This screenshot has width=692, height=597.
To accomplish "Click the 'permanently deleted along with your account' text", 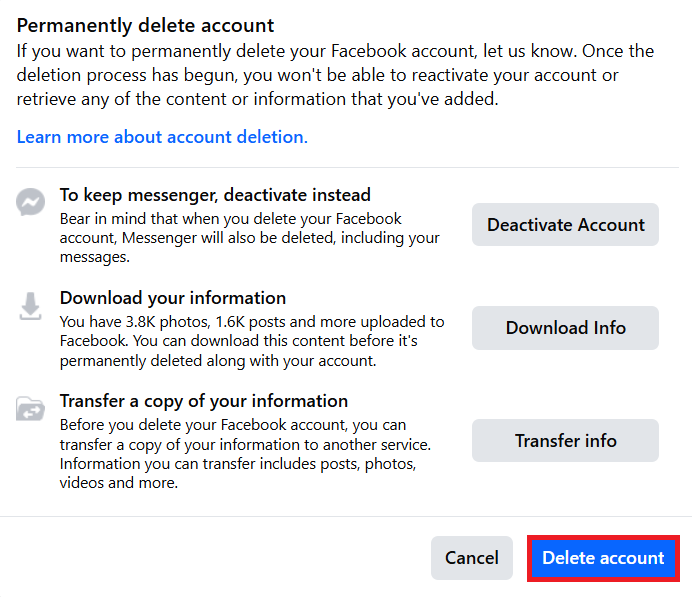I will [218, 361].
